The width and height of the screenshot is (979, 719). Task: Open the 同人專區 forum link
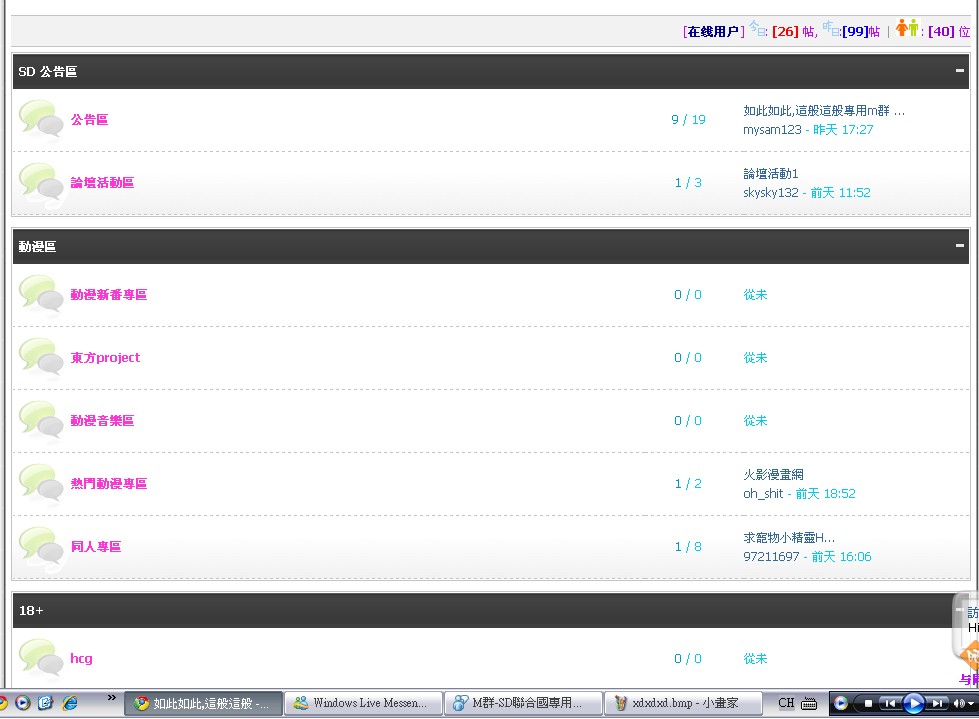coord(96,547)
